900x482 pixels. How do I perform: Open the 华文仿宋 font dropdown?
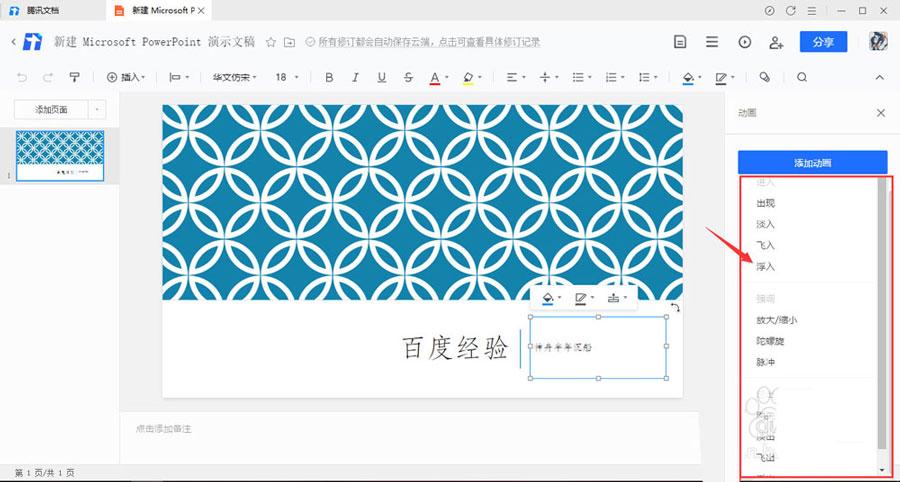click(234, 77)
